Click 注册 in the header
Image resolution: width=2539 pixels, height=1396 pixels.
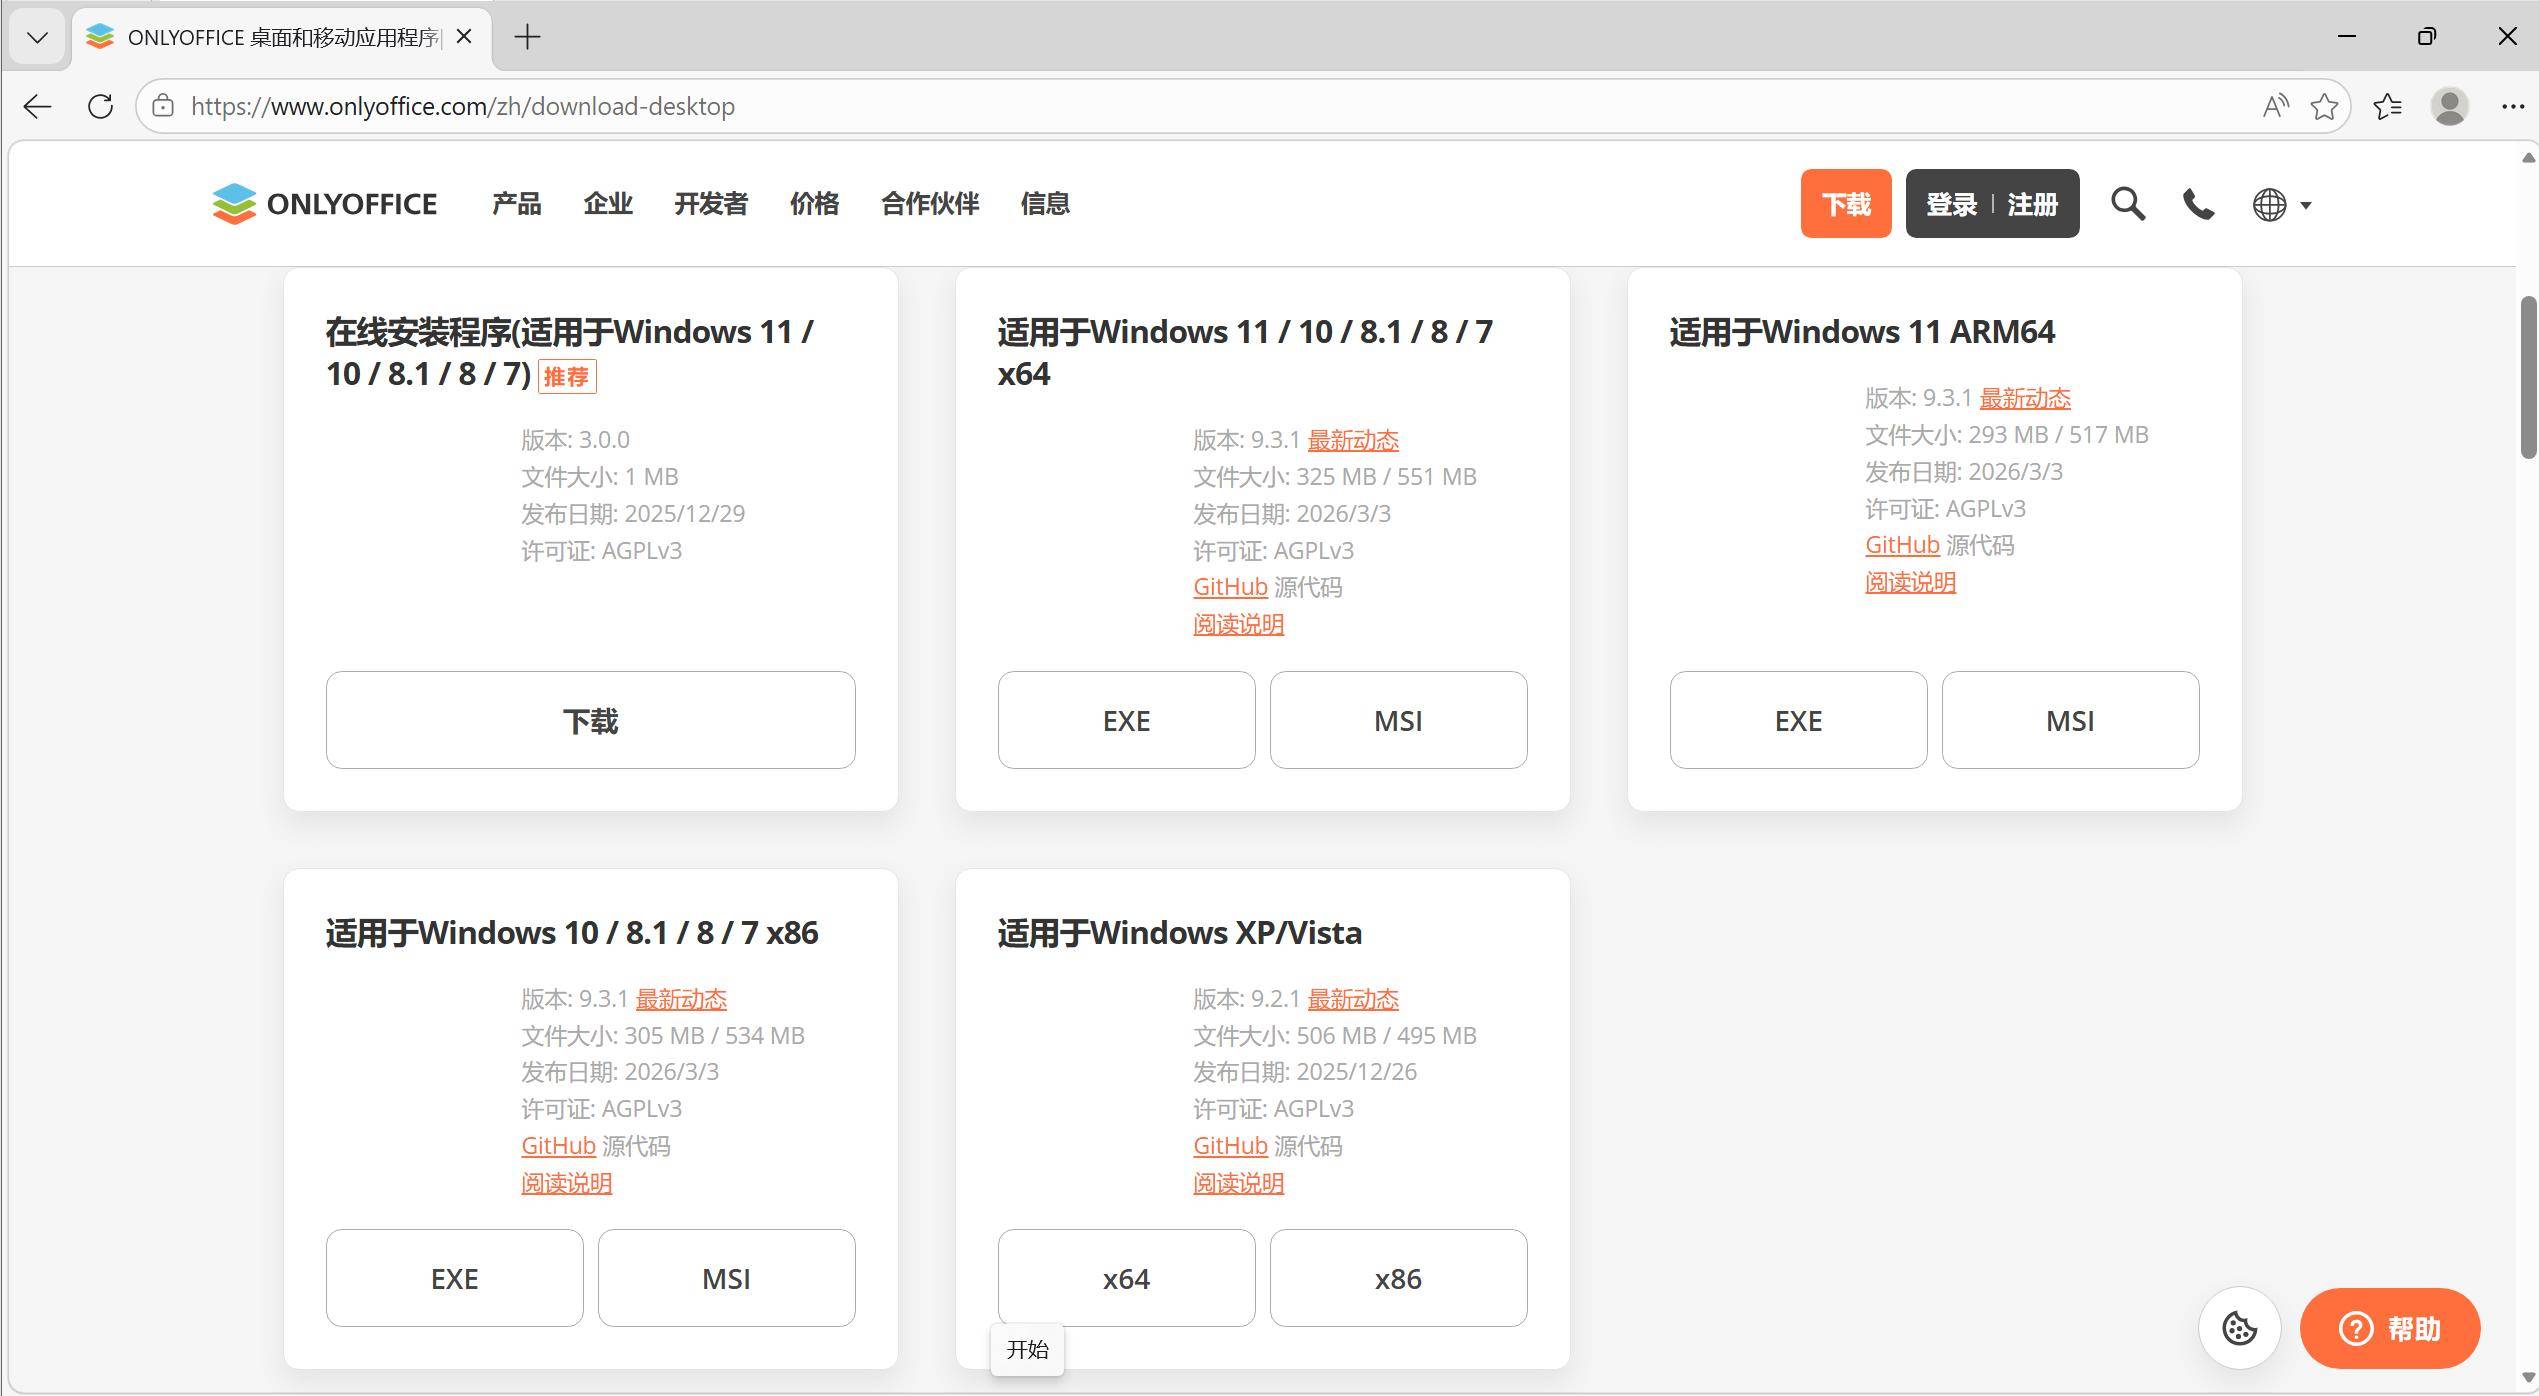click(2033, 204)
